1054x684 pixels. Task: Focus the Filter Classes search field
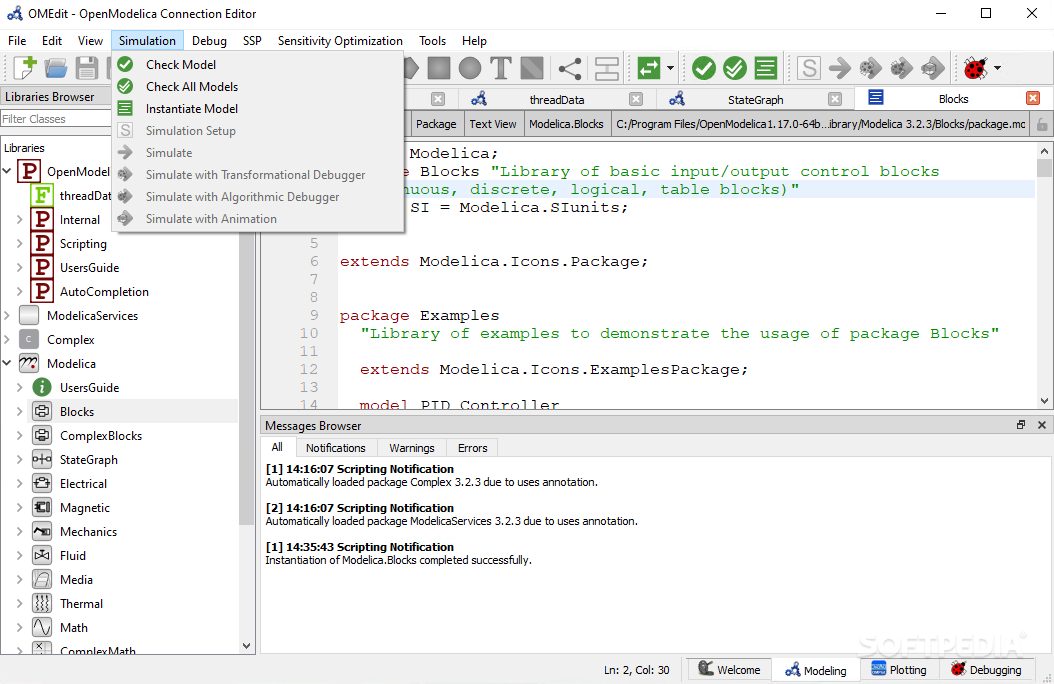56,119
